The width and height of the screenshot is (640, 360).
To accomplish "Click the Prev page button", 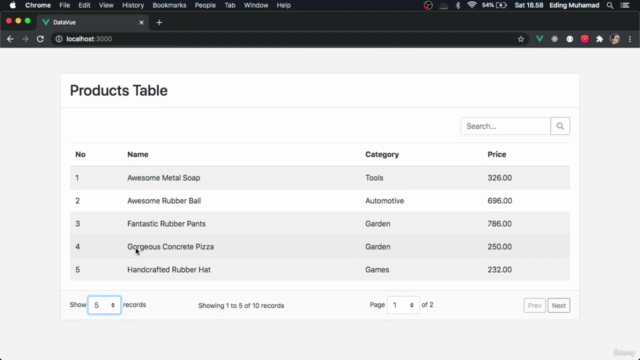I will tap(534, 305).
